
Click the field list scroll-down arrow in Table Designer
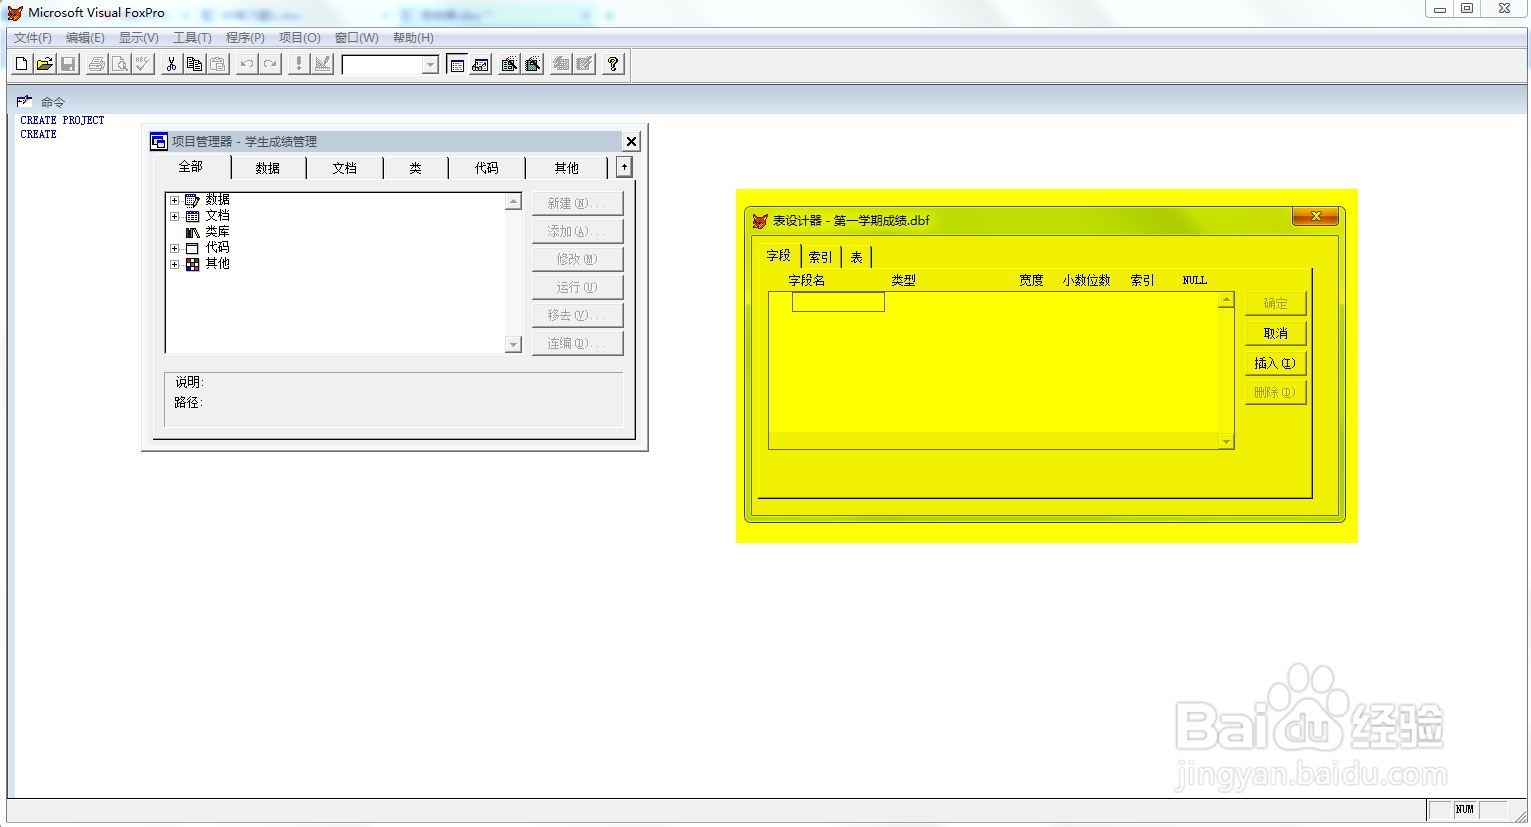point(1226,441)
